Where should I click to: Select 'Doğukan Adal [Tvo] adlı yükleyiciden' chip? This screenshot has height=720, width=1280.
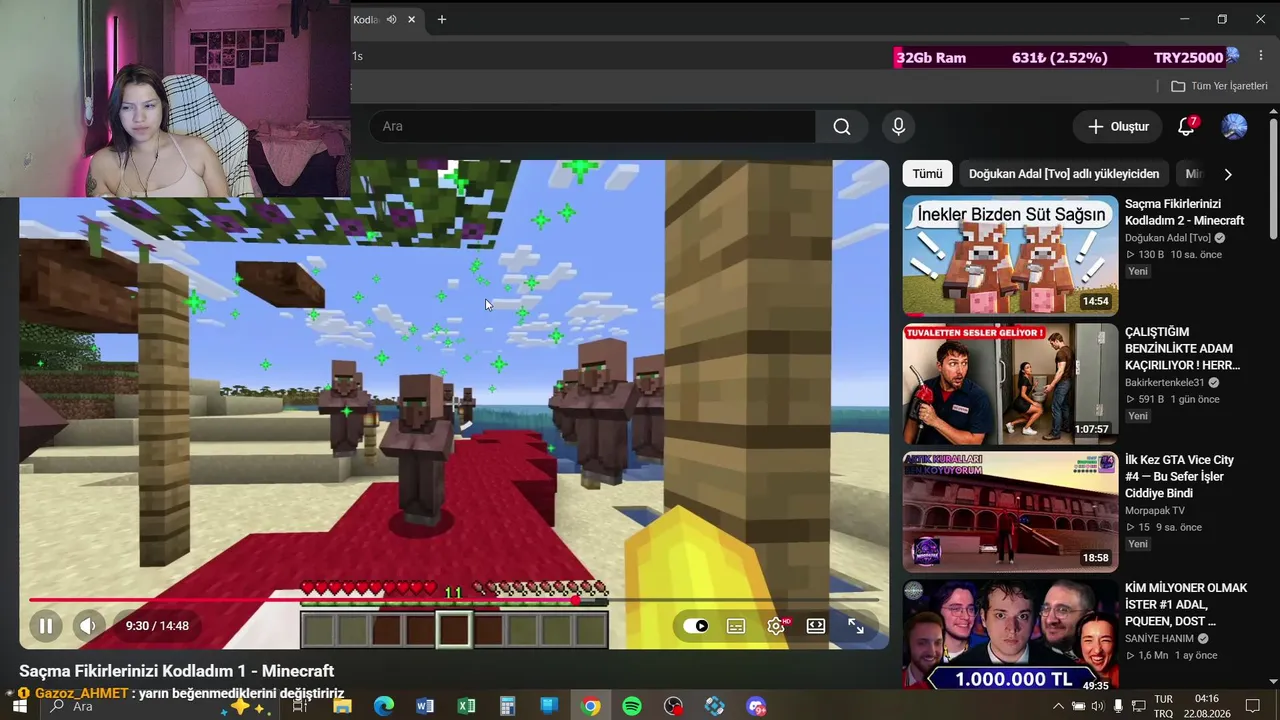1064,174
